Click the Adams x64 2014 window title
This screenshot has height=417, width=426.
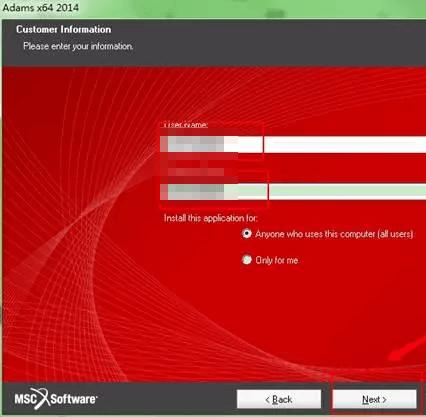[x=40, y=7]
